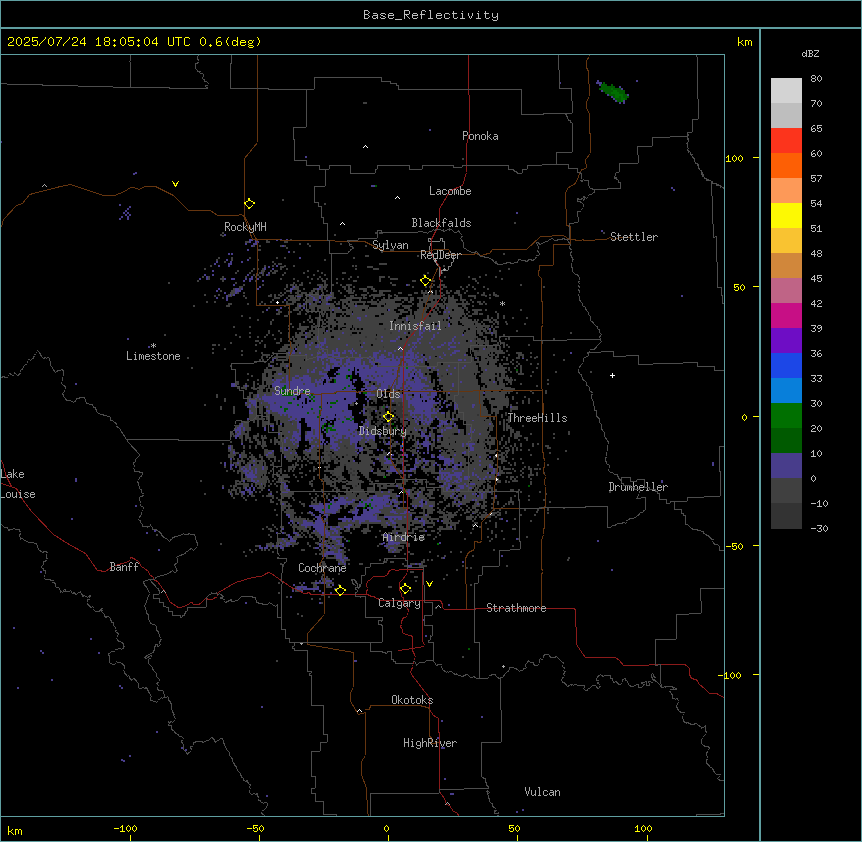The image size is (862, 842).
Task: Click the Lake Louise label
Action: [18, 484]
